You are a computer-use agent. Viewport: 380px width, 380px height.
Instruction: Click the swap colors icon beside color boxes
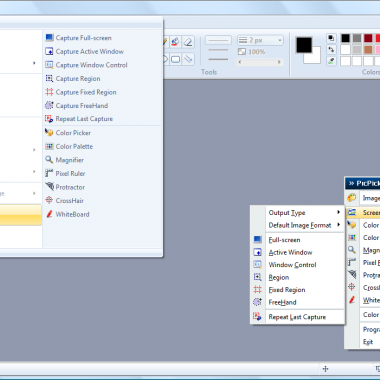point(331,50)
